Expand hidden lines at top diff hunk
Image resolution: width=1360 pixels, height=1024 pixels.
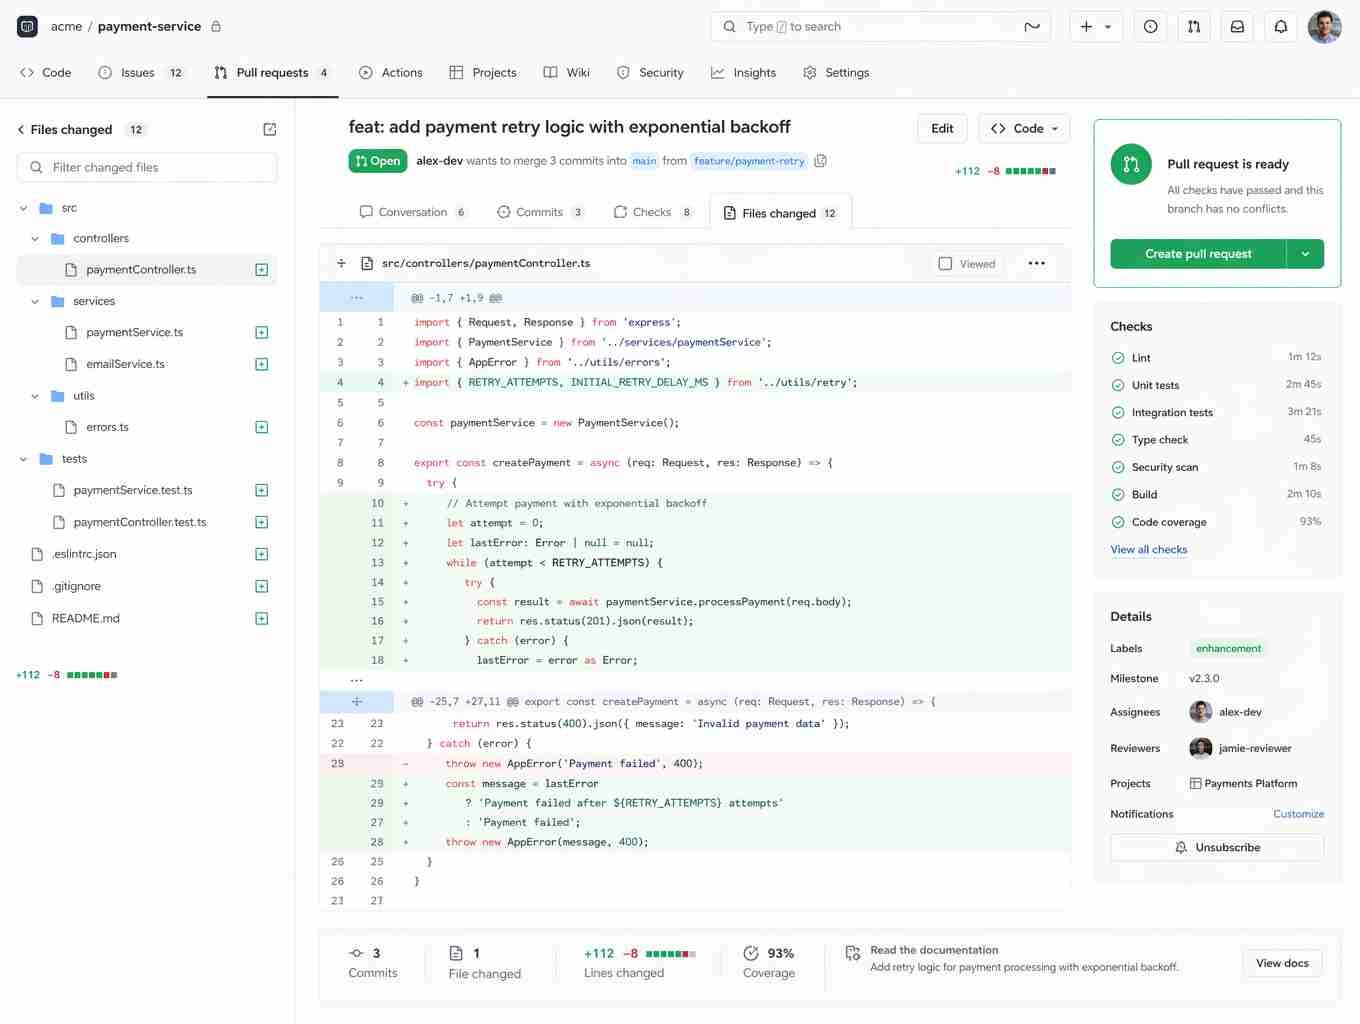point(357,298)
